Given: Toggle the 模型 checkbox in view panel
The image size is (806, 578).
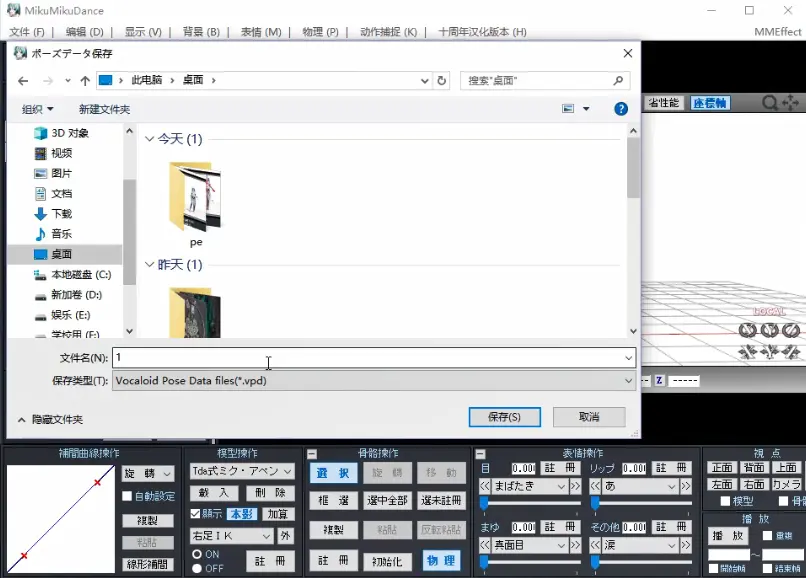Looking at the screenshot, I should 725,501.
